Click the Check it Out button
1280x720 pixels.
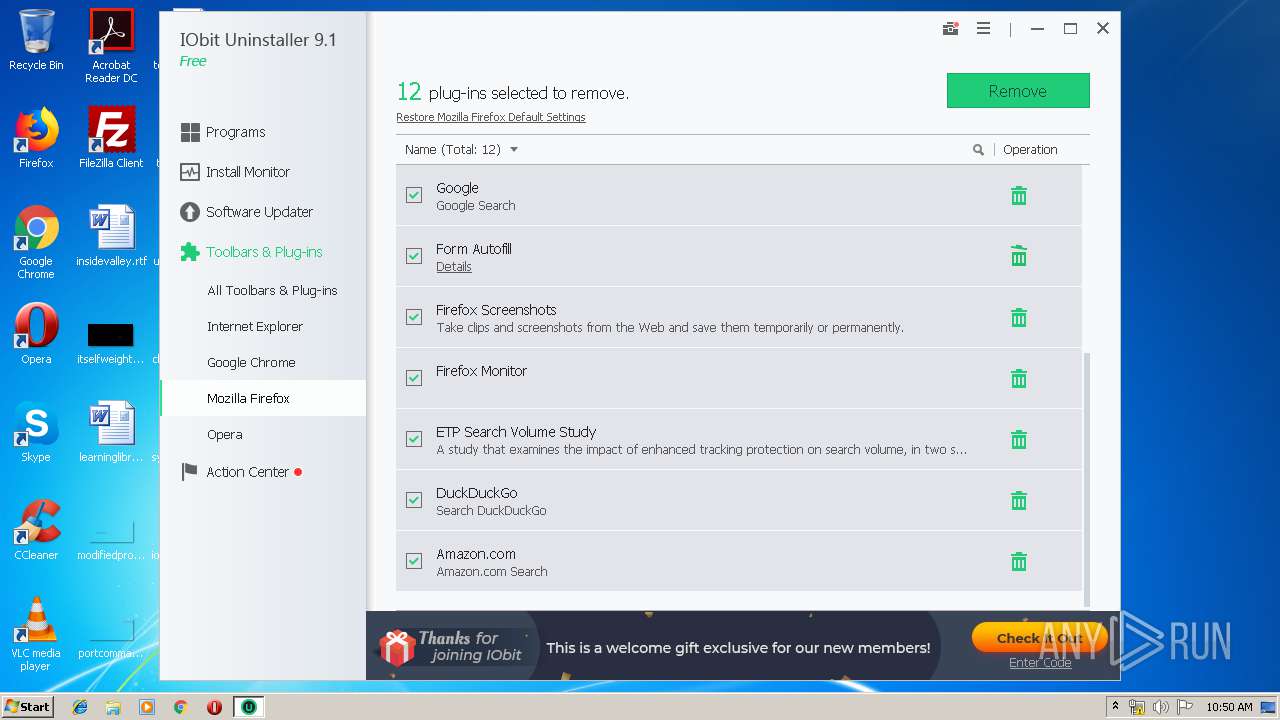click(1039, 638)
